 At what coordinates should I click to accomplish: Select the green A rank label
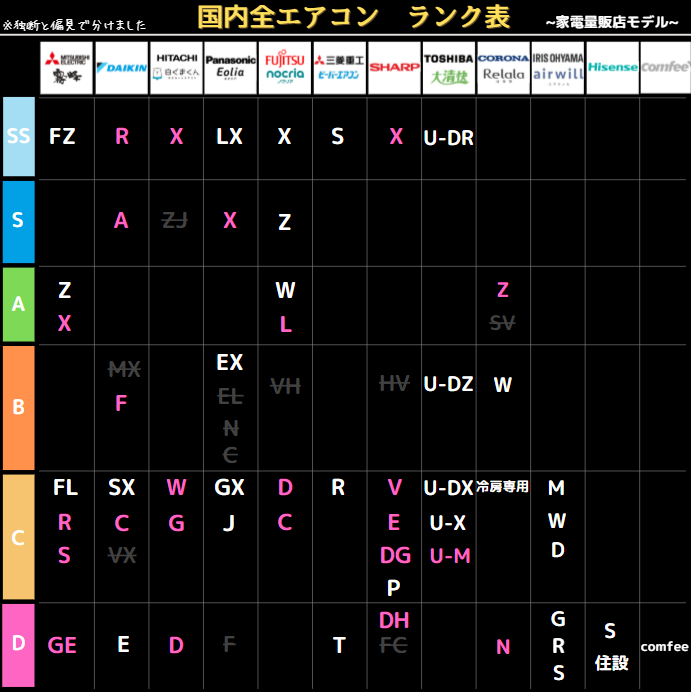[x=18, y=305]
